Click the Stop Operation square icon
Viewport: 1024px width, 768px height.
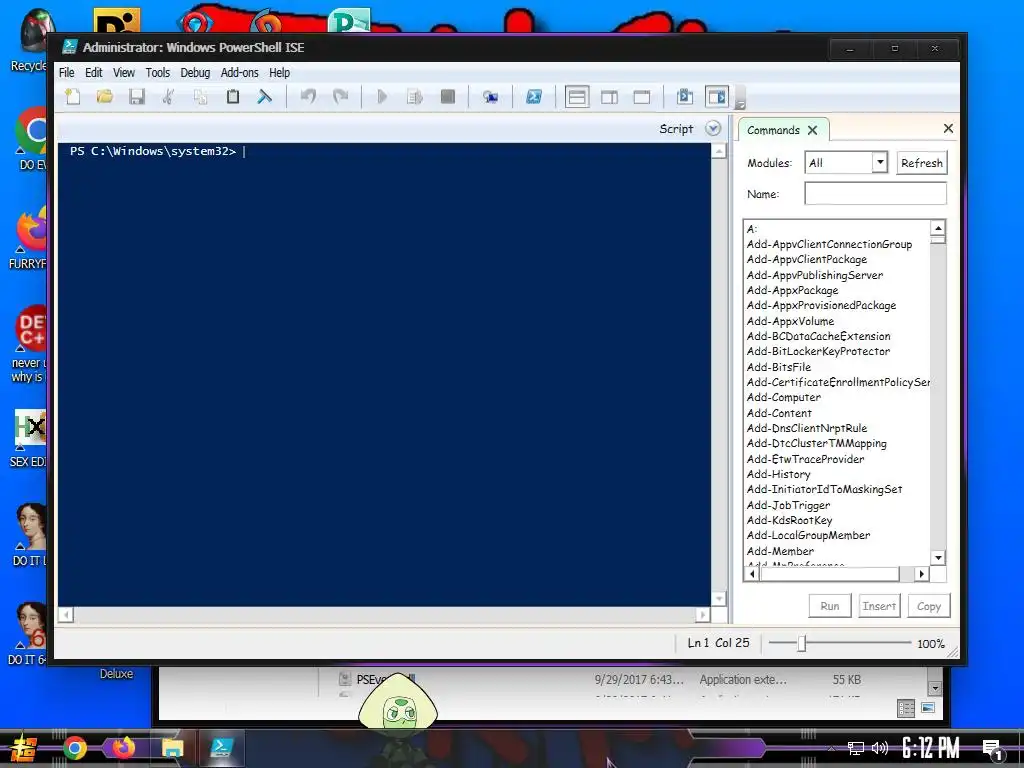(x=447, y=97)
